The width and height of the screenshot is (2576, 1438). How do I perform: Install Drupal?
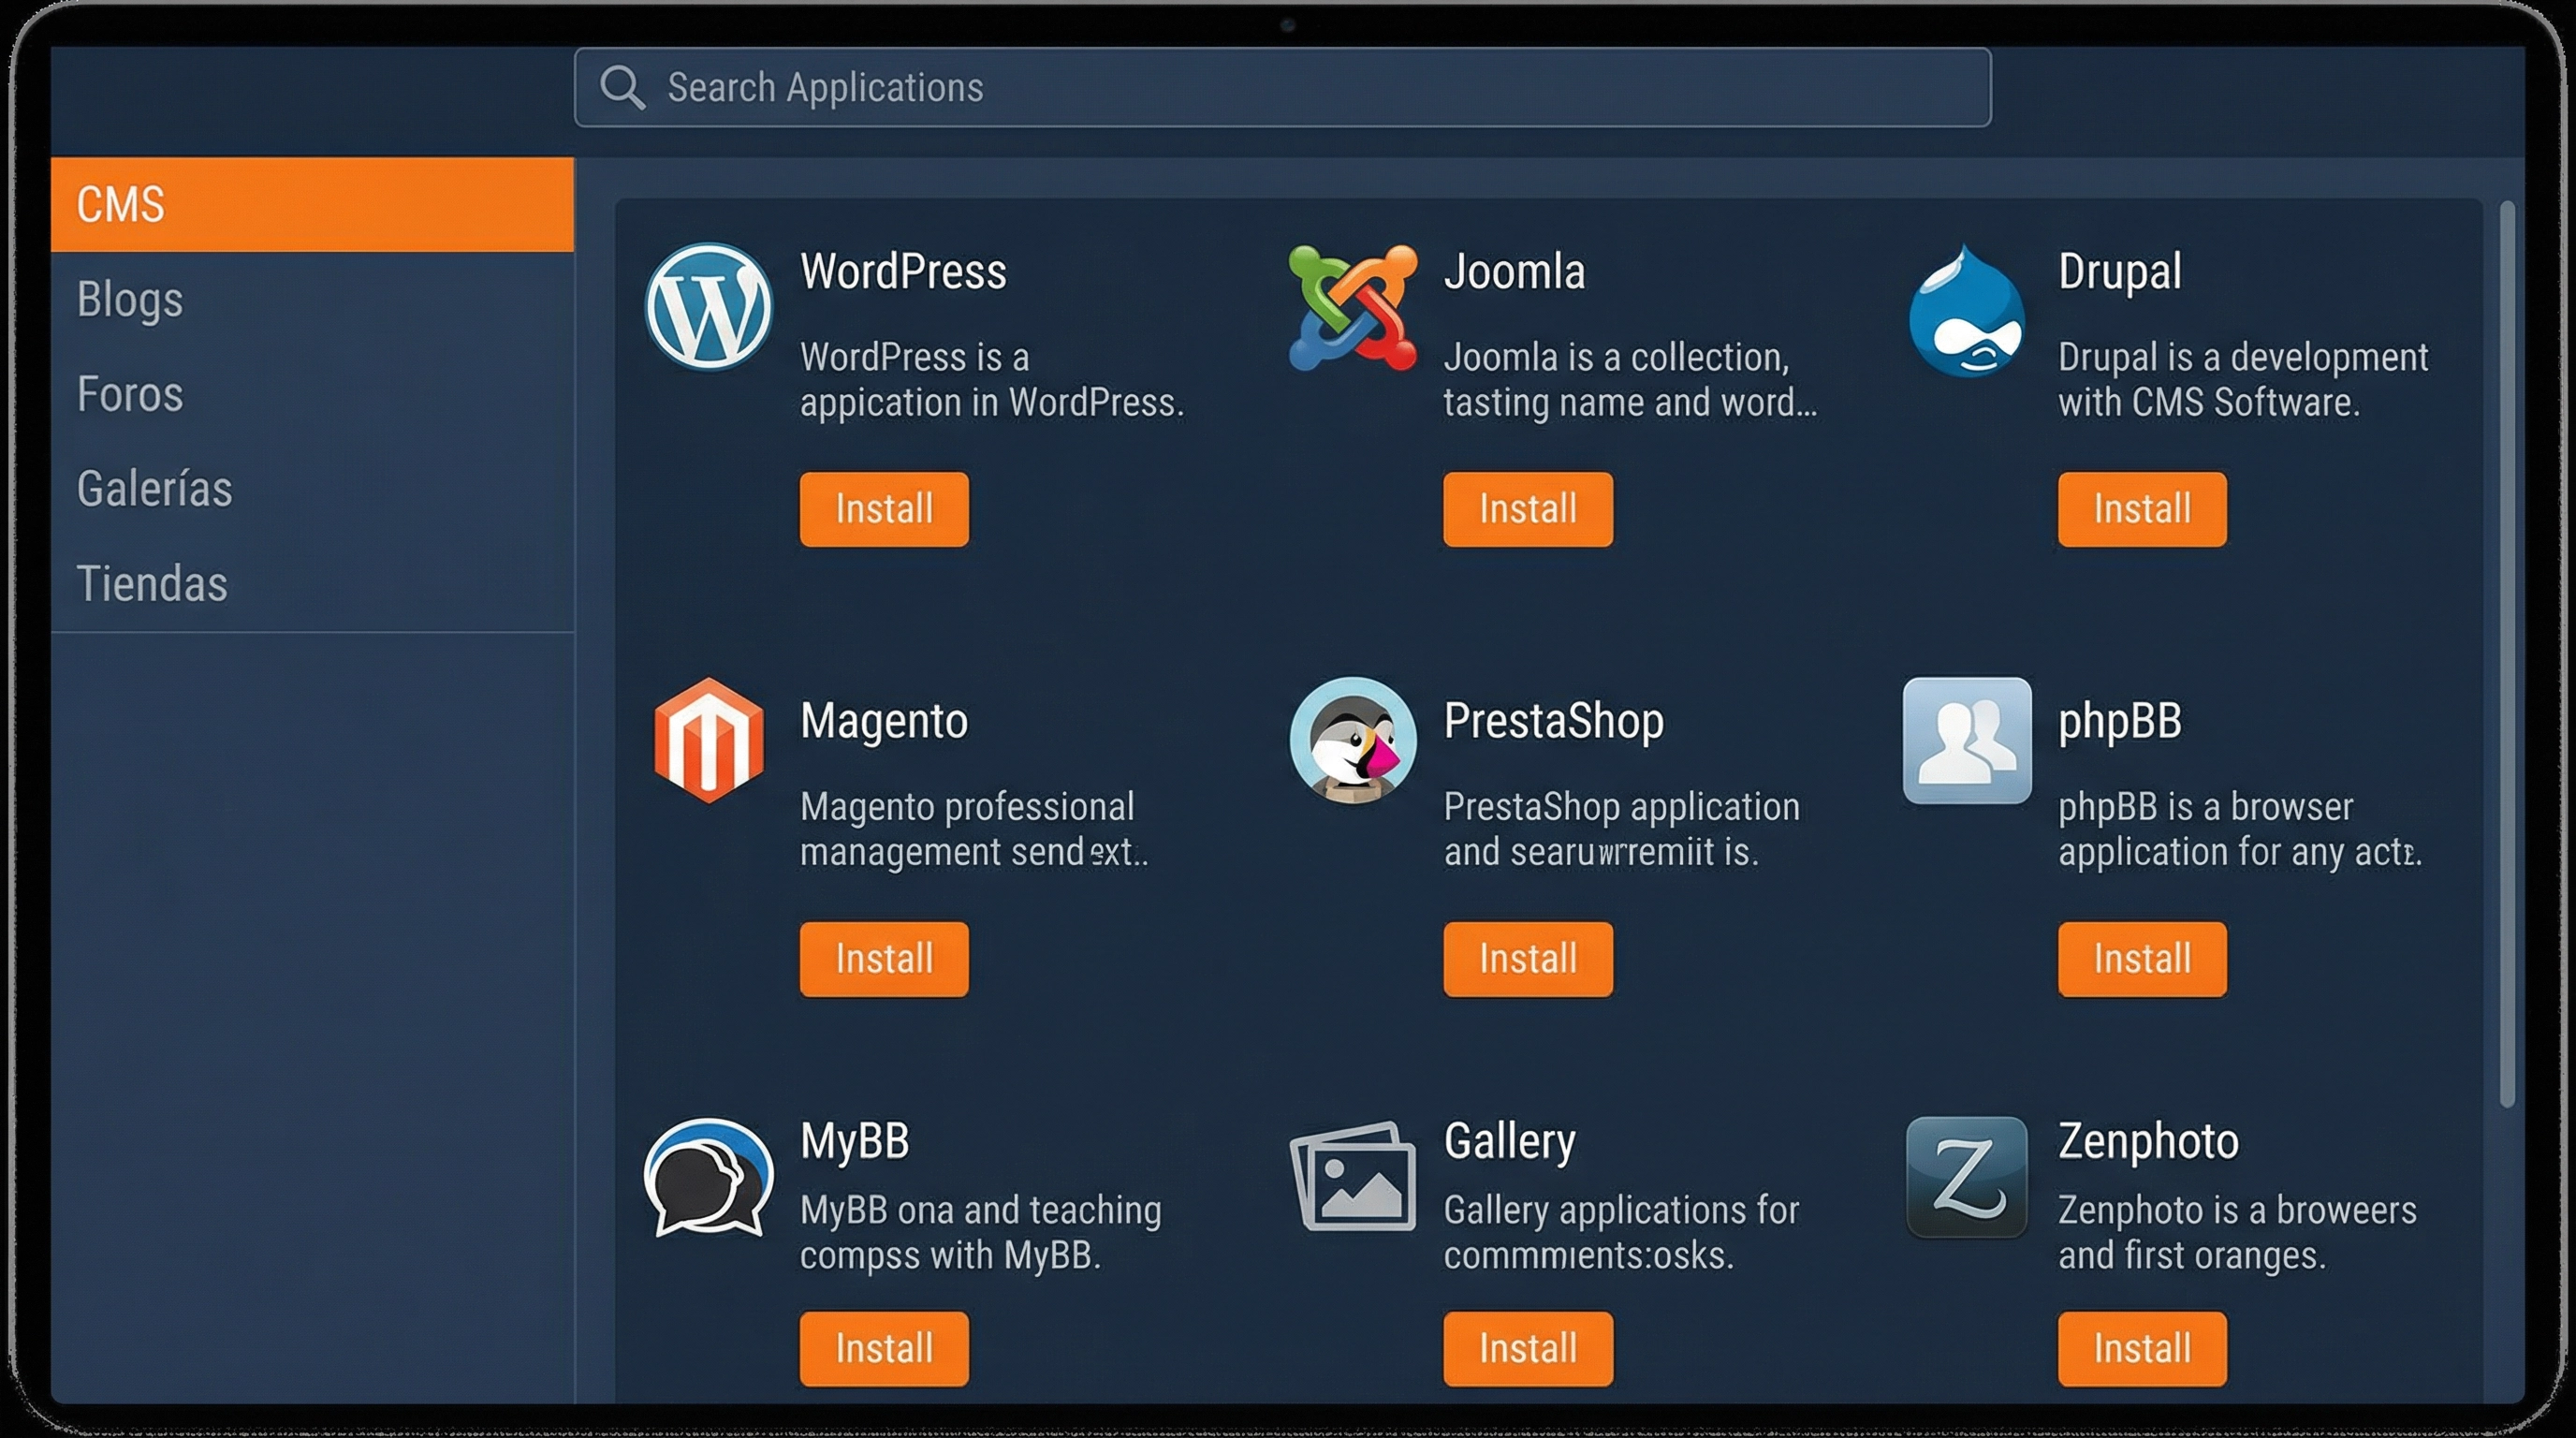point(2142,509)
